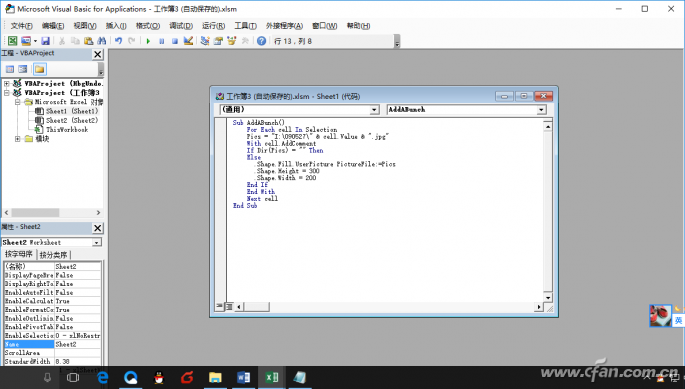Pause execution with the Break icon
This screenshot has width=685, height=389.
(x=162, y=41)
